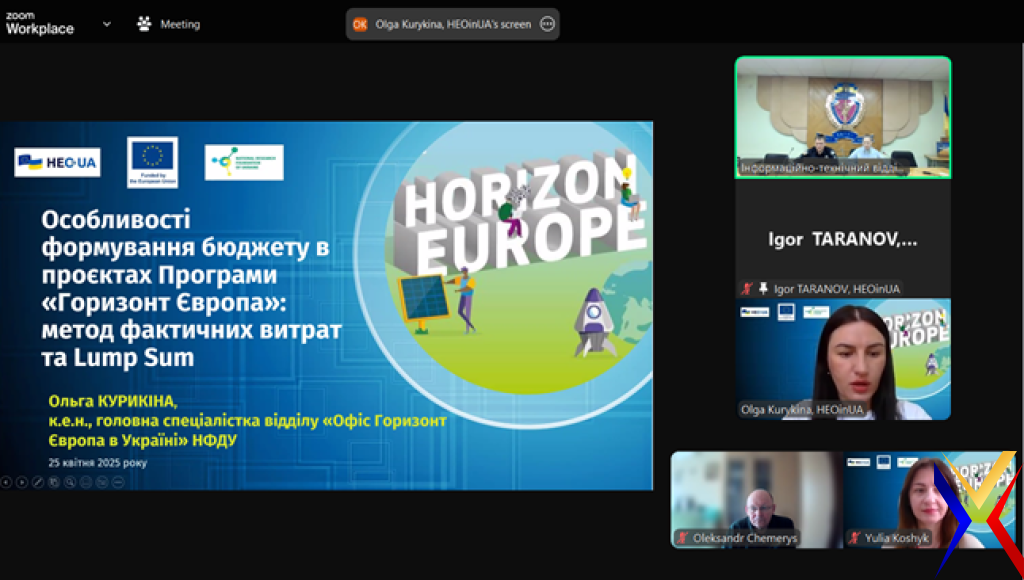Open the see-all-slides grid icon
1024x580 pixels.
[x=54, y=482]
